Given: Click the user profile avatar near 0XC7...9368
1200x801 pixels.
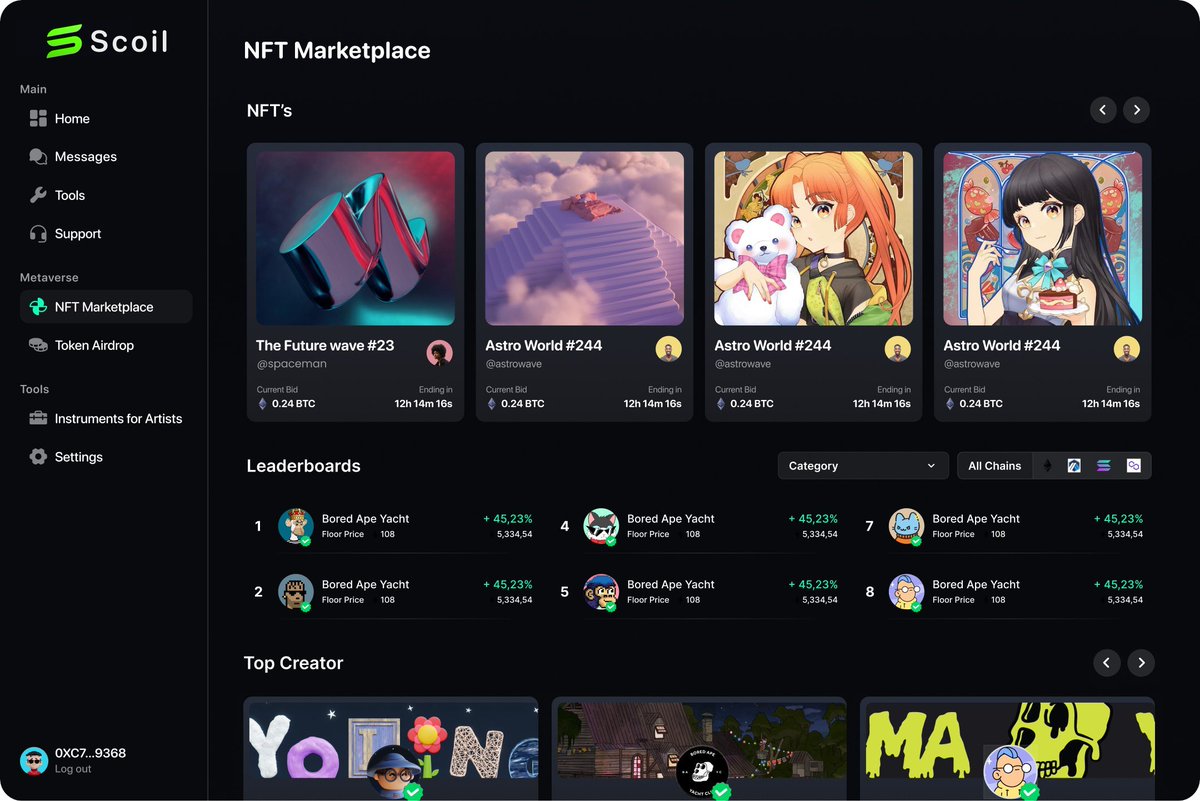Looking at the screenshot, I should 34,761.
